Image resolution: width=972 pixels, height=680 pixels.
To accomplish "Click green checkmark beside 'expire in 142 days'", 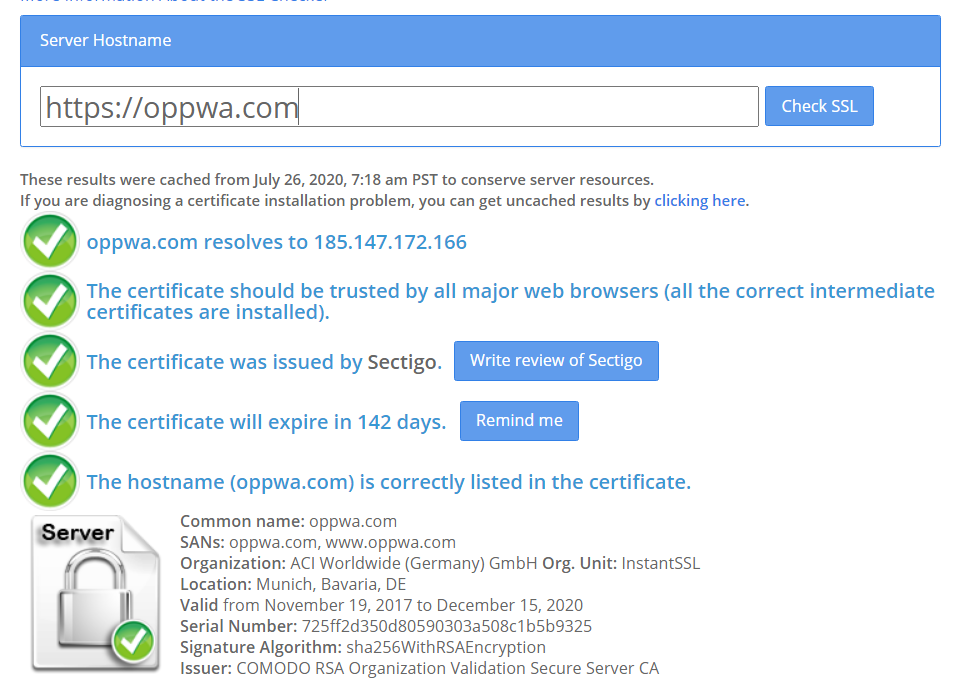I will coord(50,422).
